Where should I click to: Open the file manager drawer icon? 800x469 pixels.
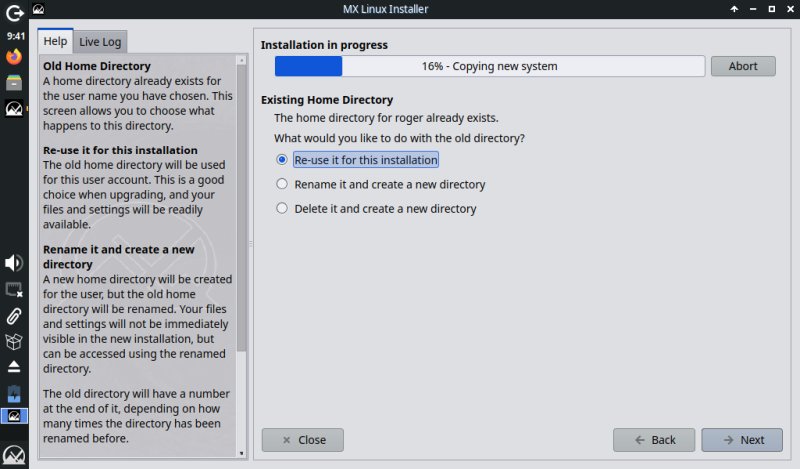point(14,83)
